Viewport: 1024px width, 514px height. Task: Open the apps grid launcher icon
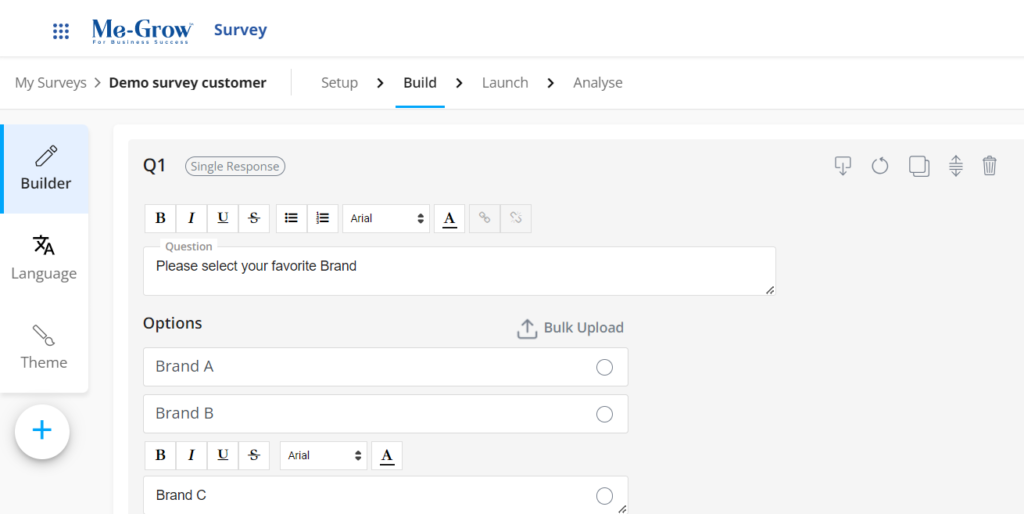click(x=61, y=31)
